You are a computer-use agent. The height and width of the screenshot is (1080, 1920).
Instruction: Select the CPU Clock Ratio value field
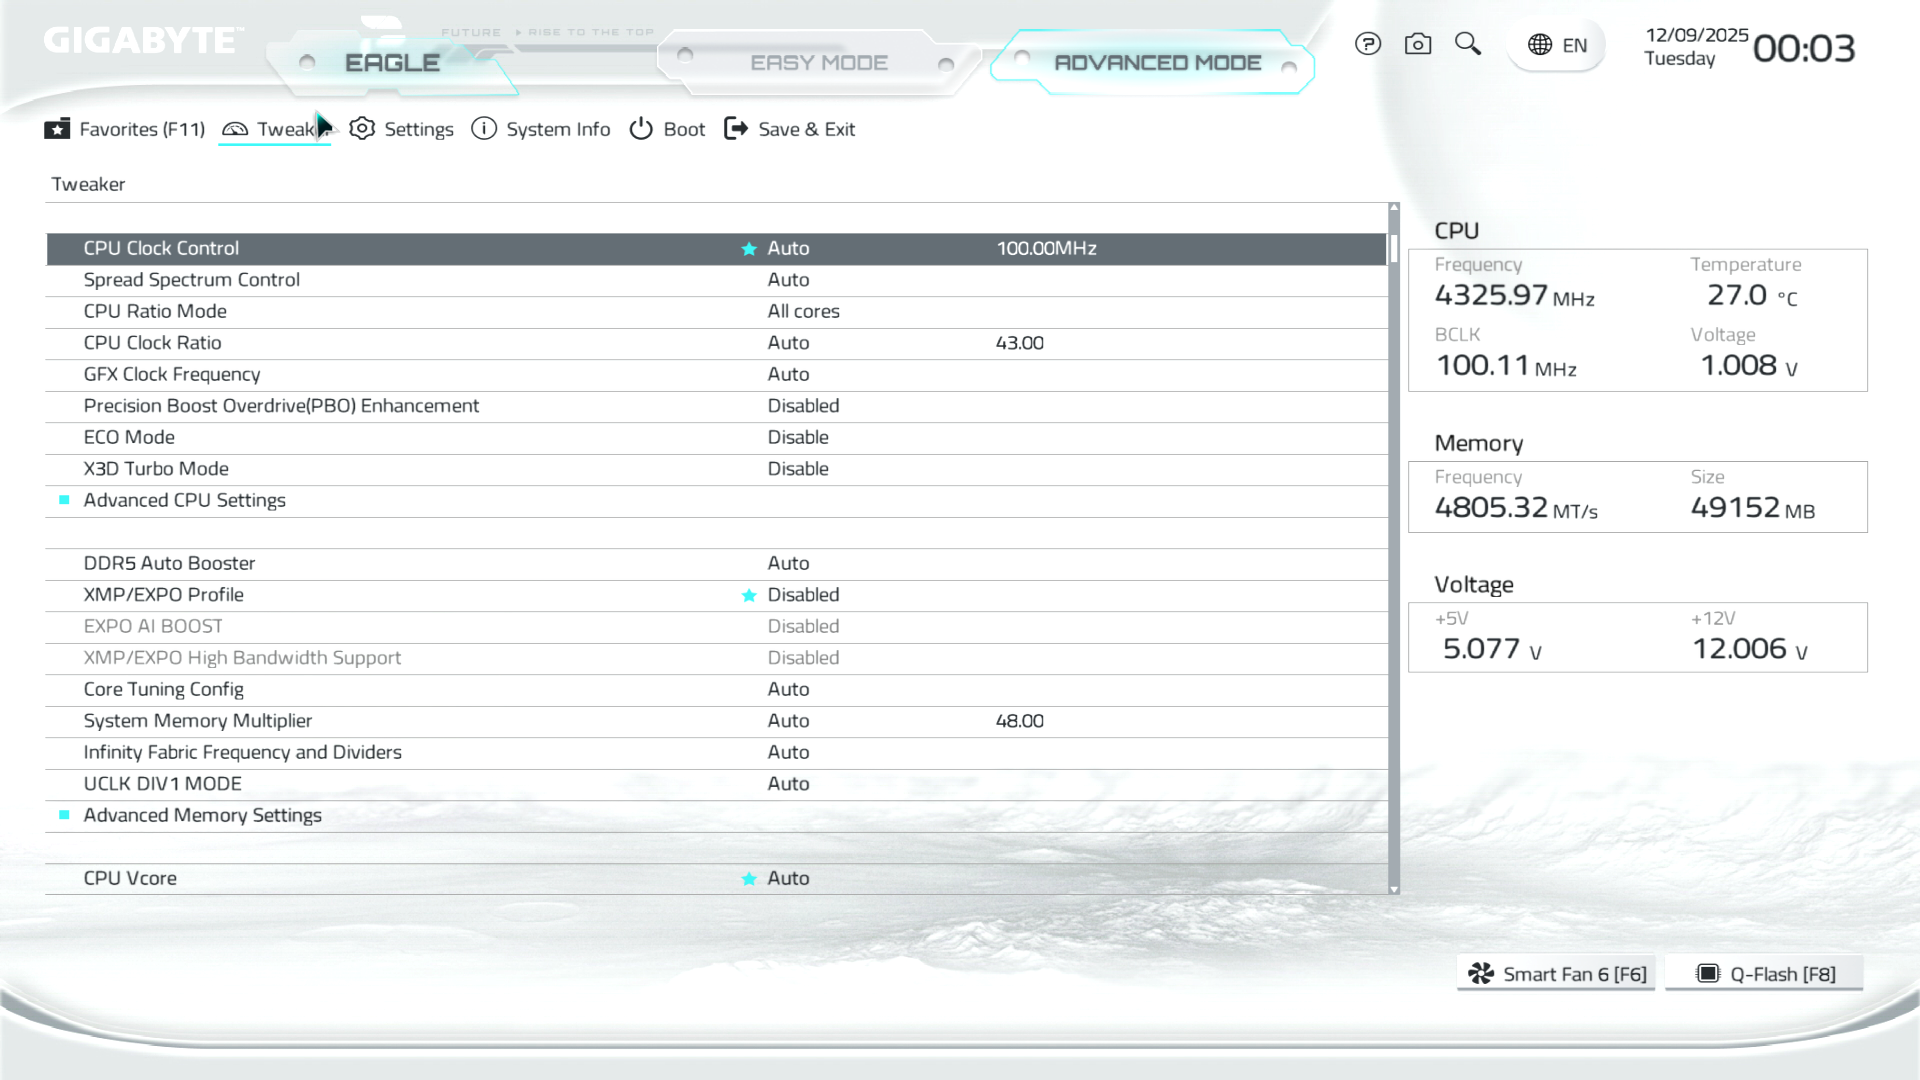[x=788, y=343]
